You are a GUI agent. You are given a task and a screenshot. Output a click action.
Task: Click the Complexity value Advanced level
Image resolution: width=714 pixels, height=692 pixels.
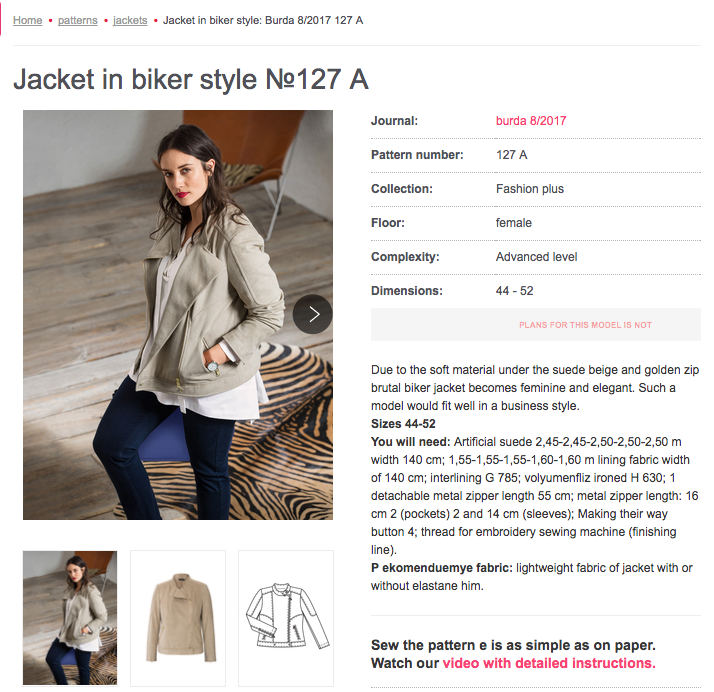pyautogui.click(x=536, y=257)
